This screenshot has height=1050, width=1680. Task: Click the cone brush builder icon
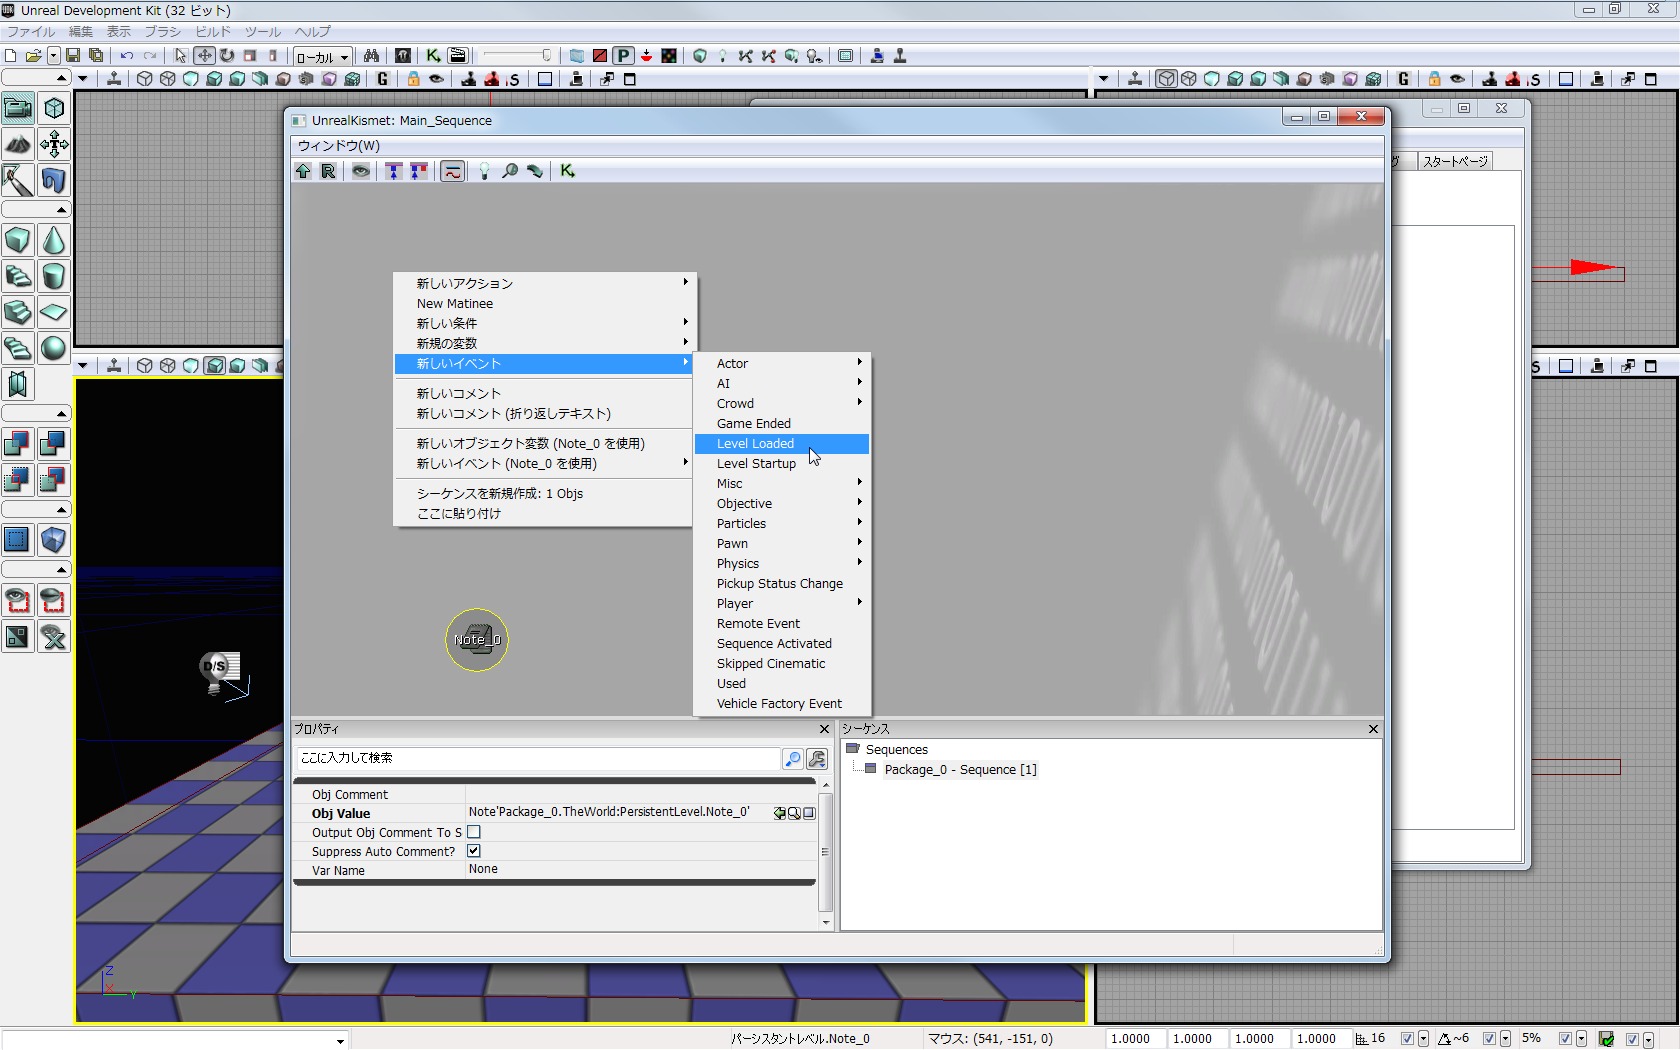coord(54,240)
